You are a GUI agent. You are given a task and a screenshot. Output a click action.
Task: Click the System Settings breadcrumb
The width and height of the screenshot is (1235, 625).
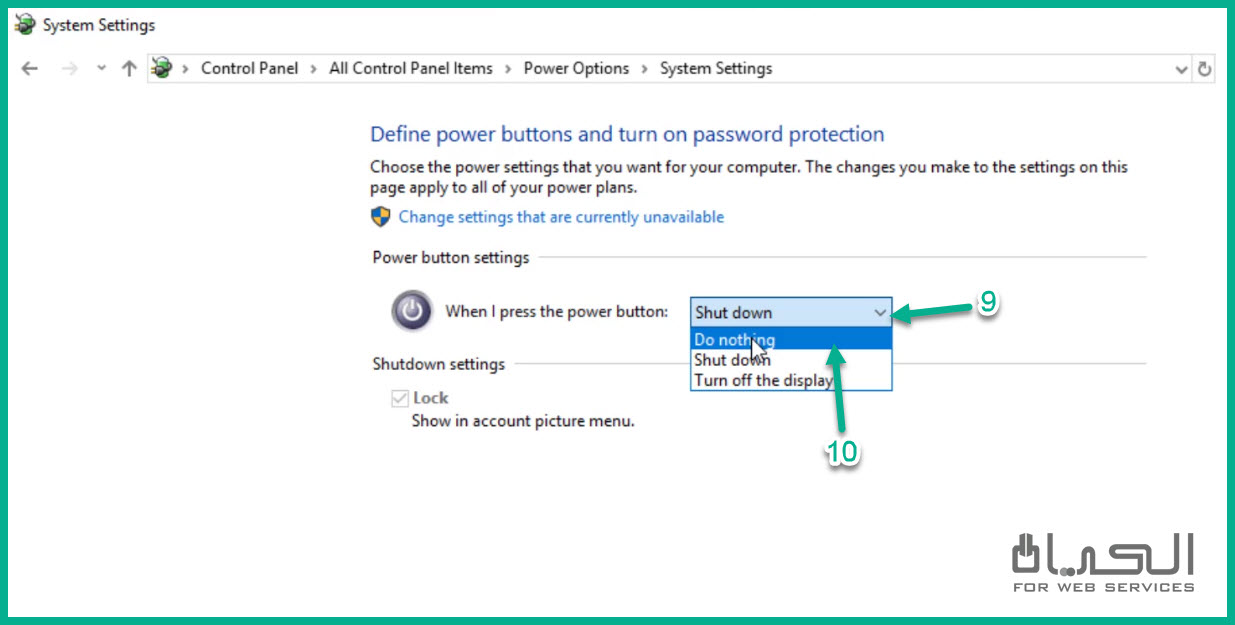pos(716,69)
